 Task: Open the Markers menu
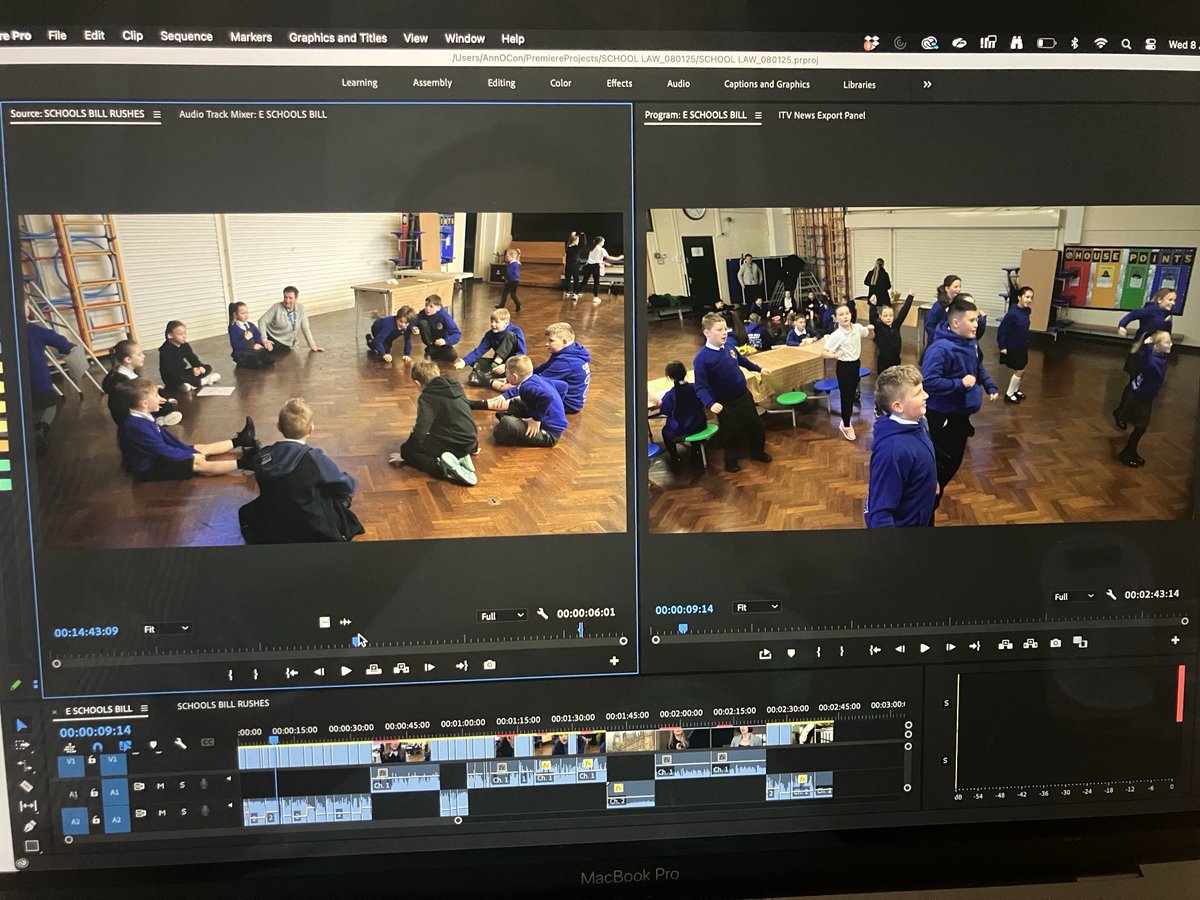[x=251, y=37]
